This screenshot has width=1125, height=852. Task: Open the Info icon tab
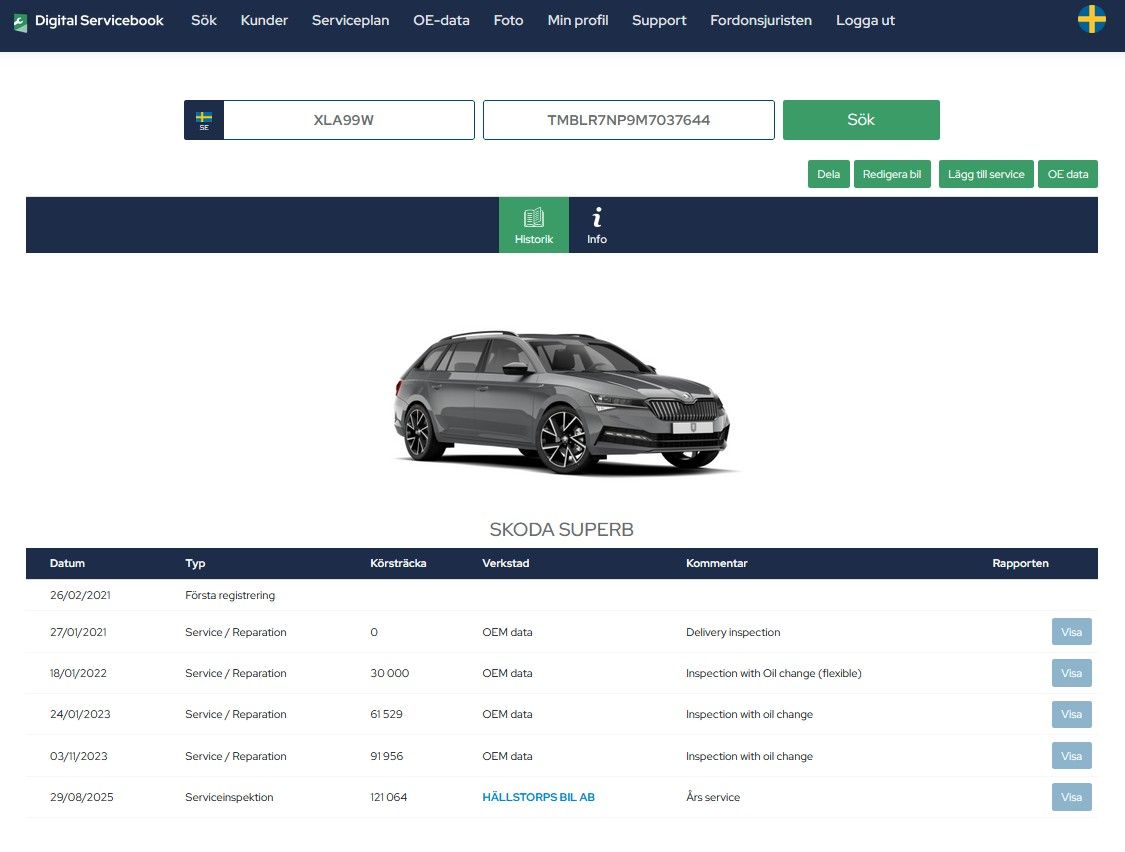597,225
